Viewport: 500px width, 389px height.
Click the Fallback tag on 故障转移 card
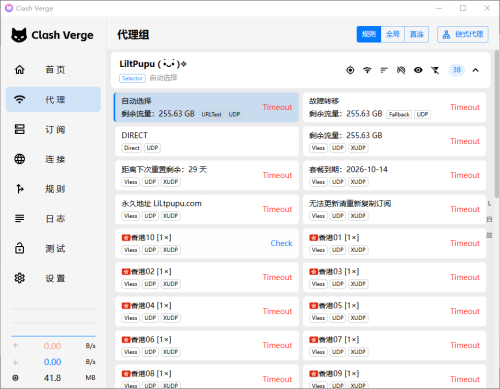[399, 114]
